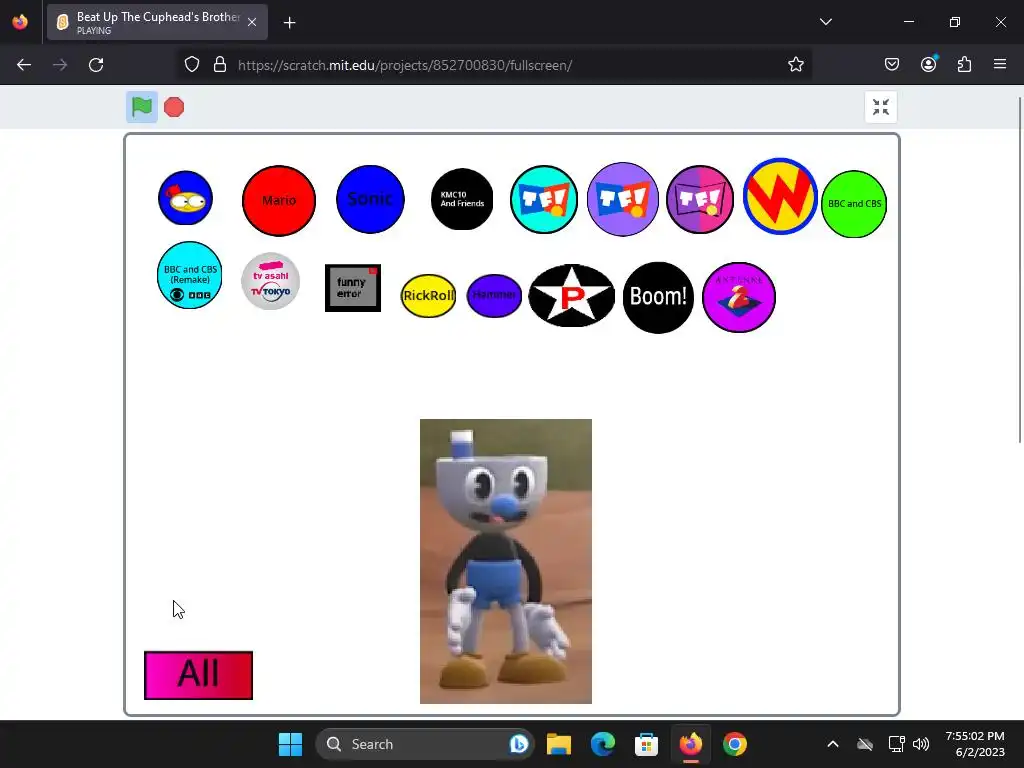Select the funny error square
Screen dimensions: 1024x768
pyautogui.click(x=353, y=288)
